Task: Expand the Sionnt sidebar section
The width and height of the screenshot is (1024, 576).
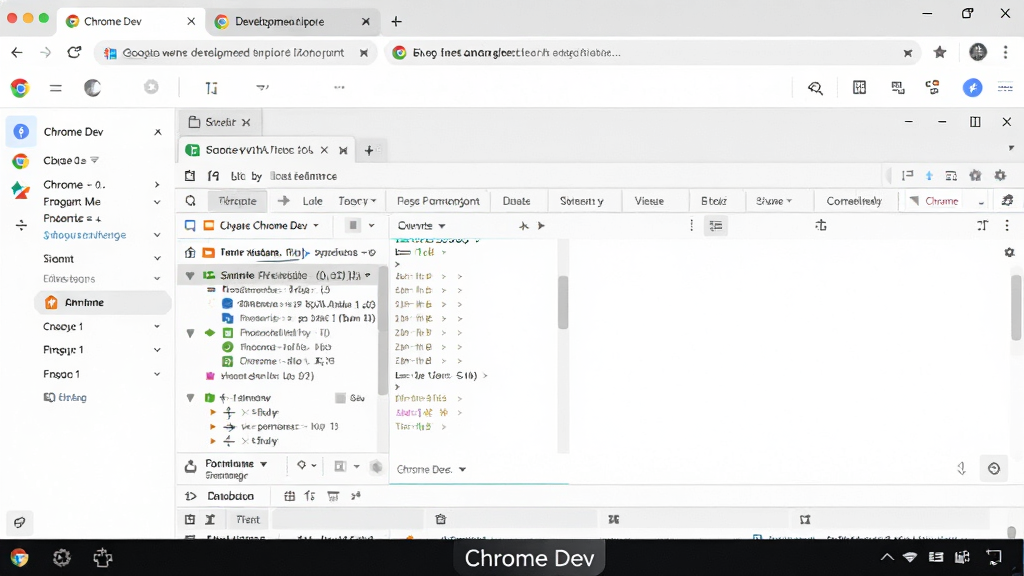Action: tap(157, 259)
